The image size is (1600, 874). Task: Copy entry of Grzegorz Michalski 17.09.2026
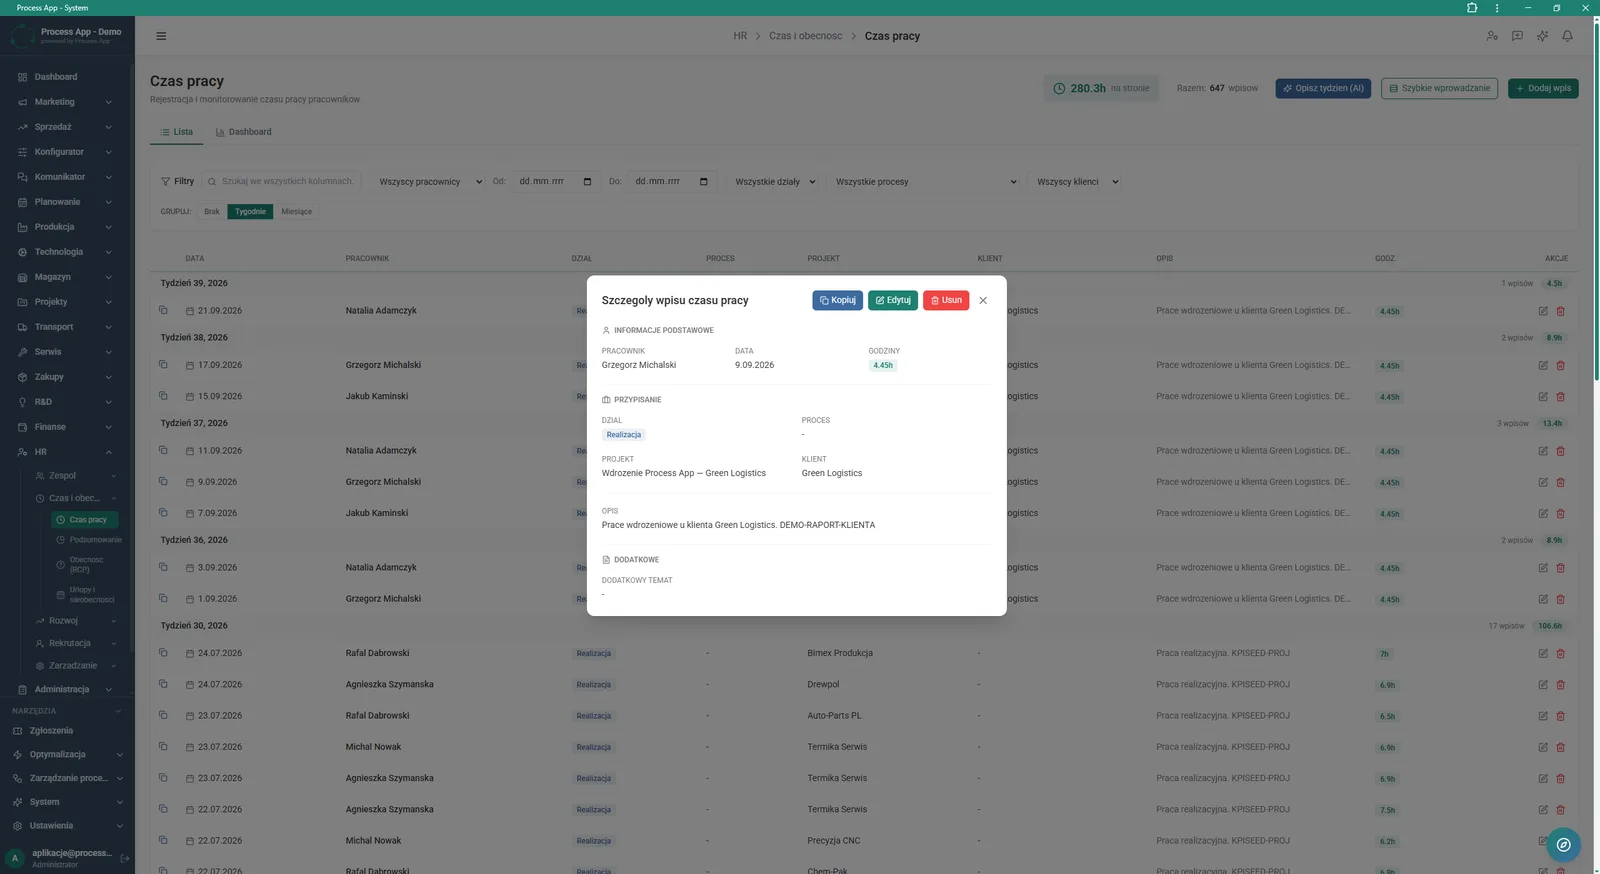[x=163, y=364]
